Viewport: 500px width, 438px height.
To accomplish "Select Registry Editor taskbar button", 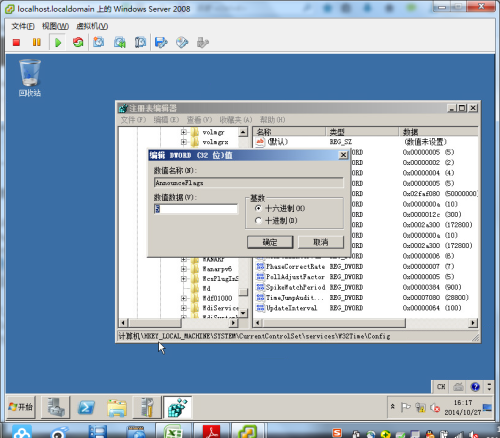I will (x=177, y=407).
